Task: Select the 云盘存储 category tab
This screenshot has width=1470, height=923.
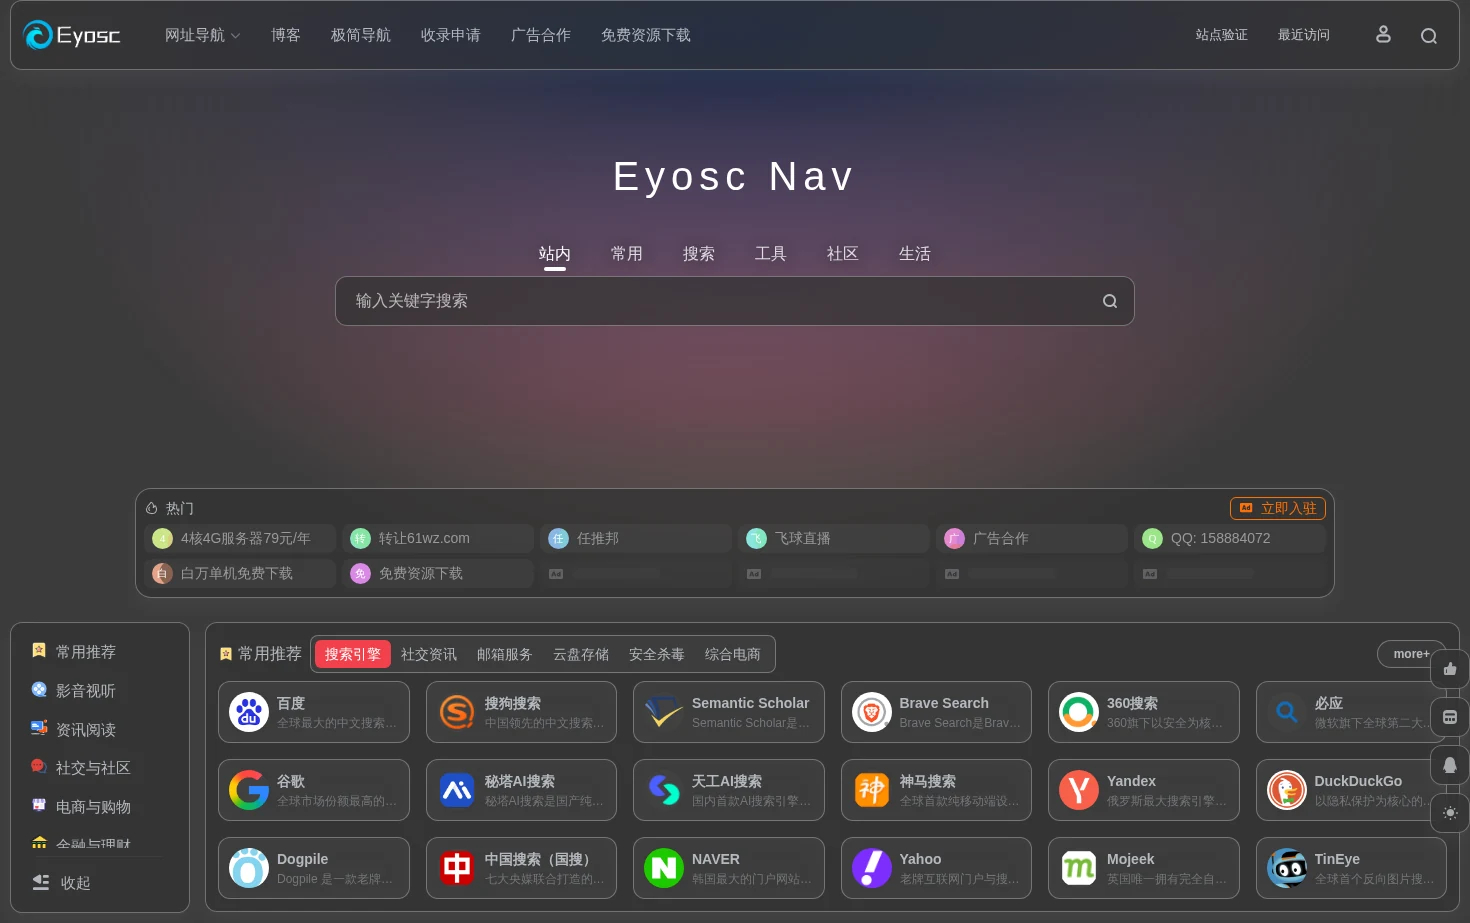Action: [x=581, y=654]
